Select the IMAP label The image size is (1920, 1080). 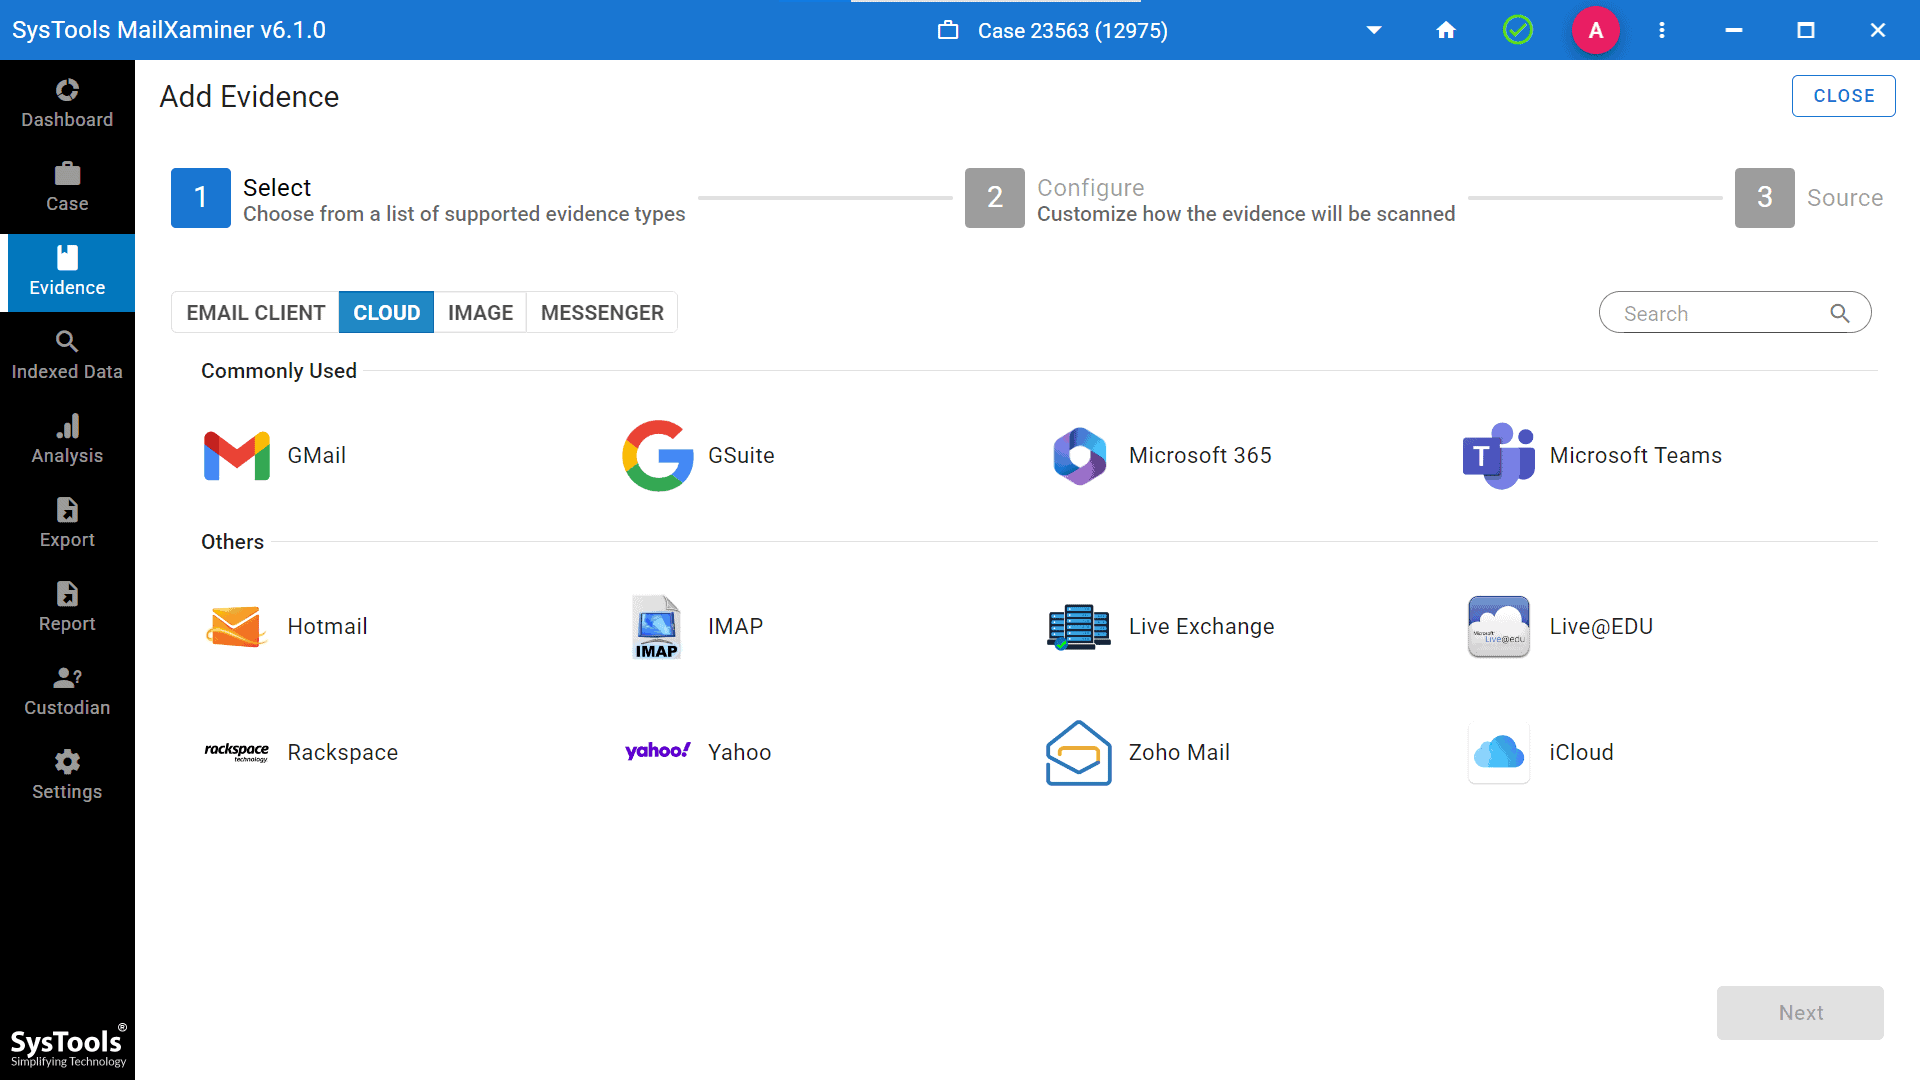[735, 627]
